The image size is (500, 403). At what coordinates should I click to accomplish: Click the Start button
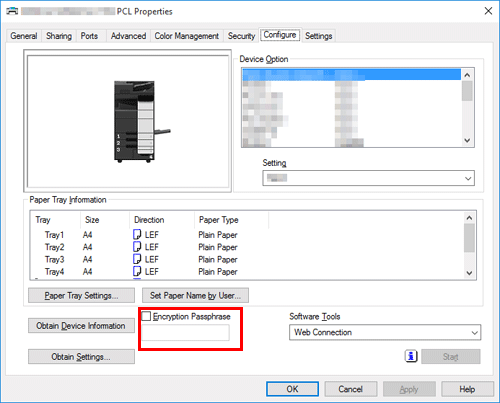click(451, 357)
